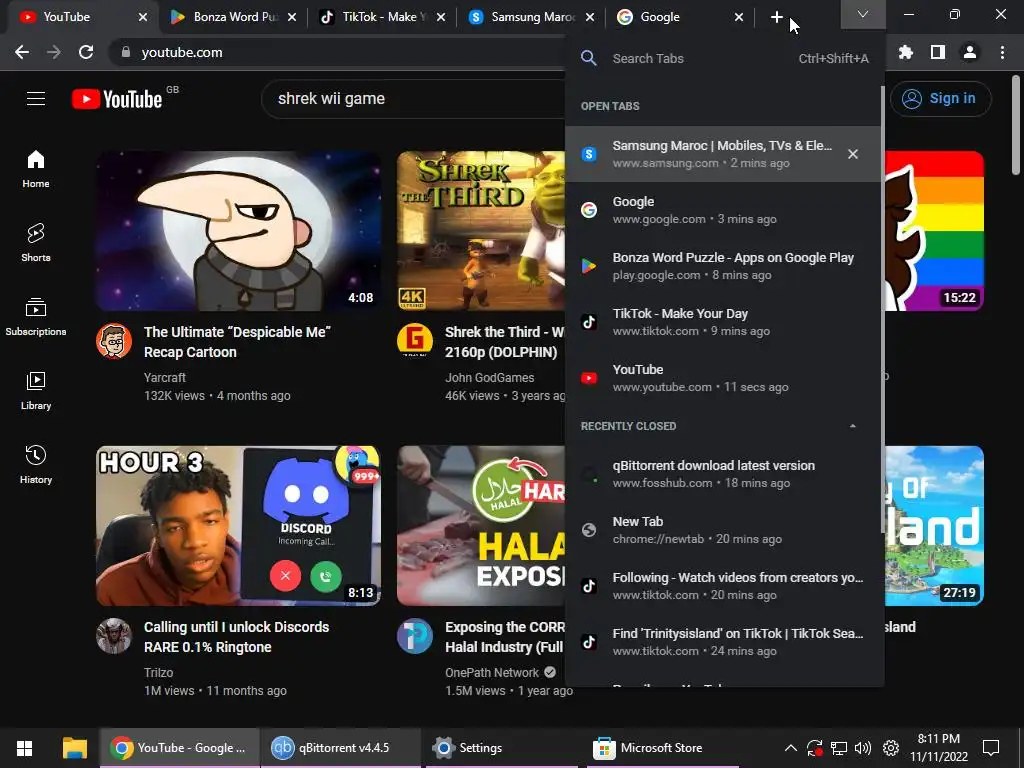This screenshot has height=768, width=1024.
Task: Select YouTube in open tabs list
Action: pos(723,377)
